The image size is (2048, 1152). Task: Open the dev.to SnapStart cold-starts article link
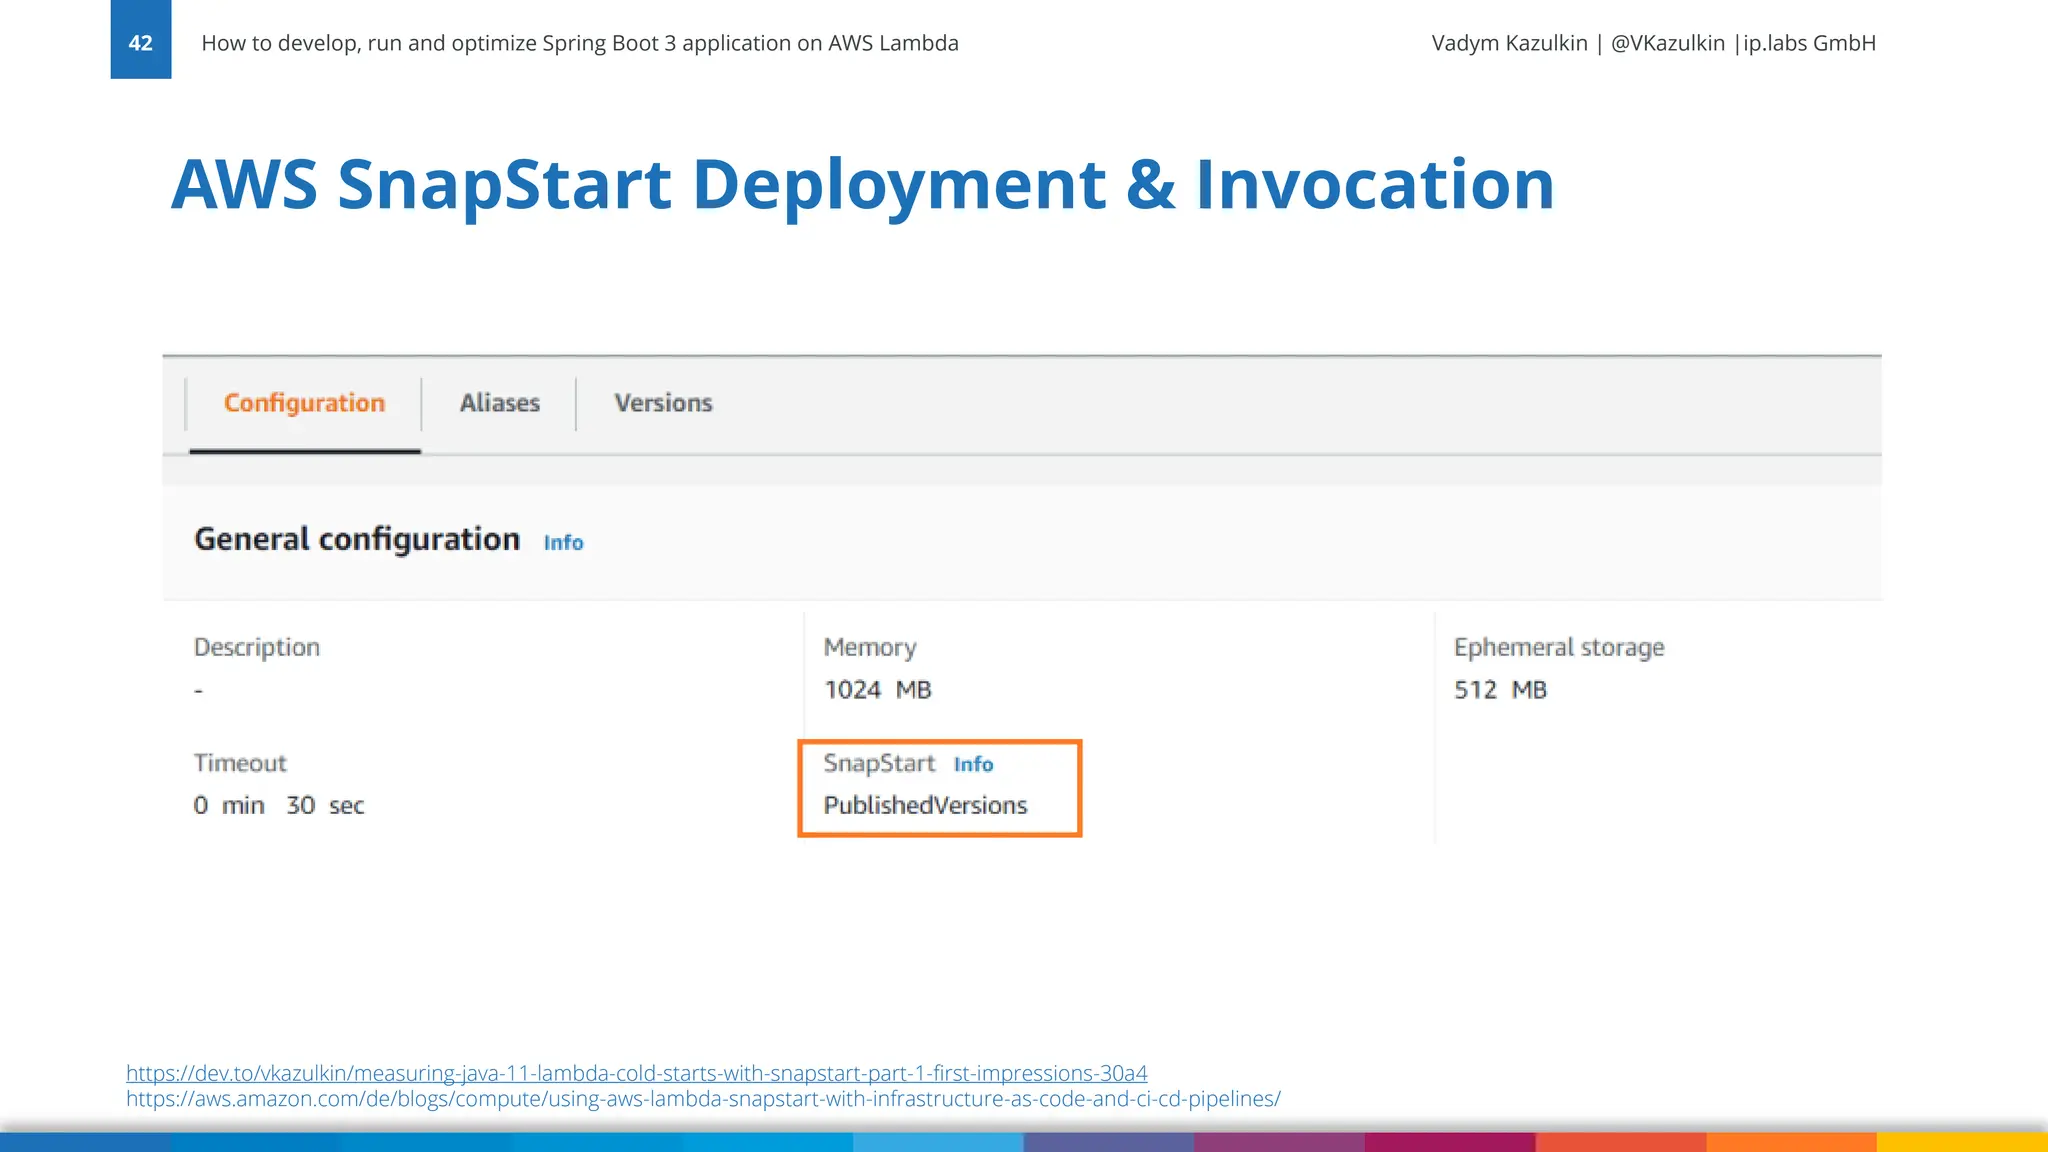point(636,1073)
